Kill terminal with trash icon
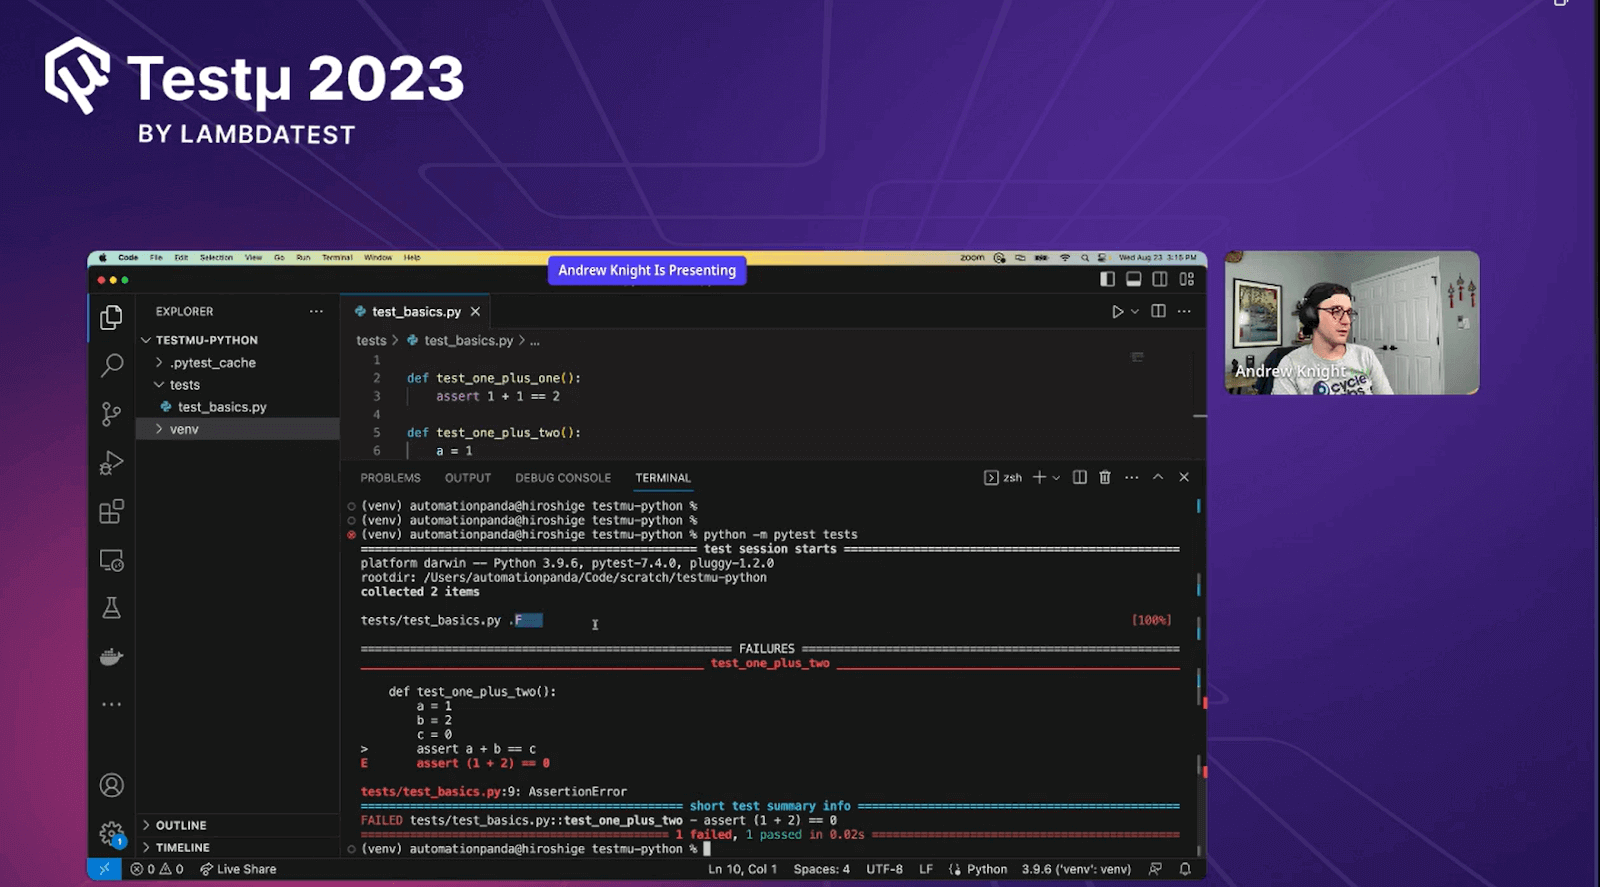 (1105, 477)
